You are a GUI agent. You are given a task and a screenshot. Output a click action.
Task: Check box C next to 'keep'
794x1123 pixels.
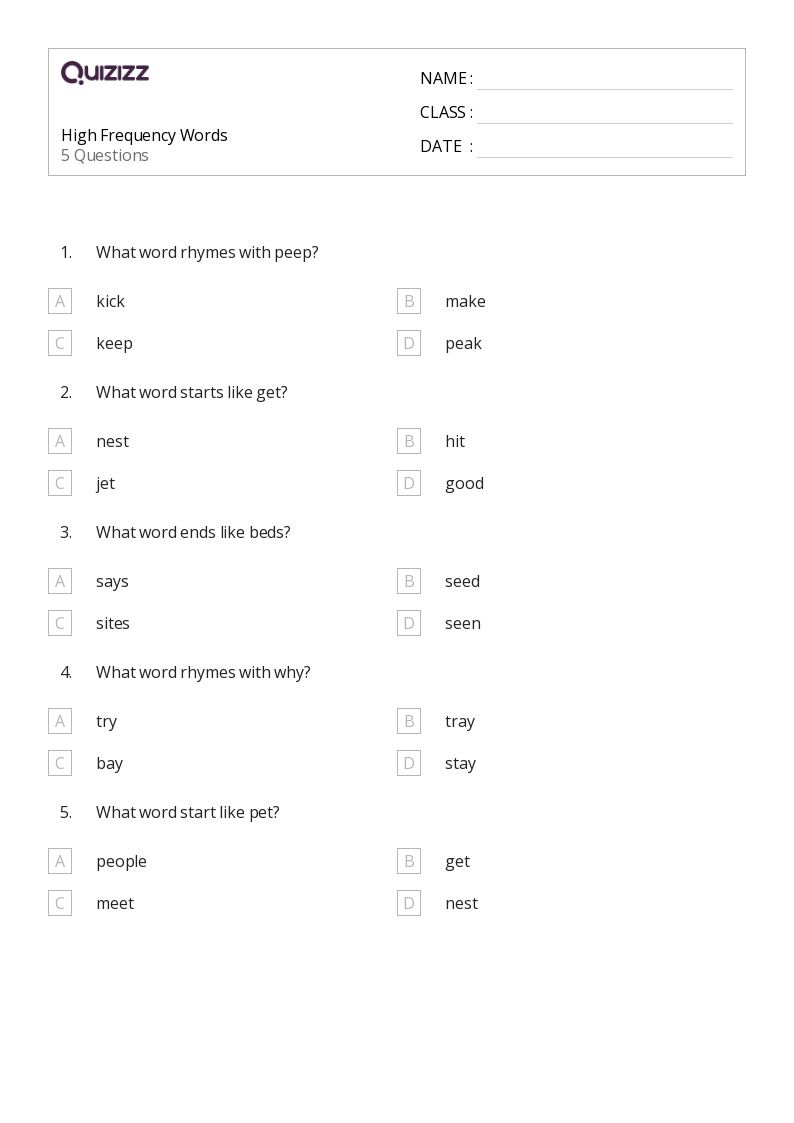60,343
